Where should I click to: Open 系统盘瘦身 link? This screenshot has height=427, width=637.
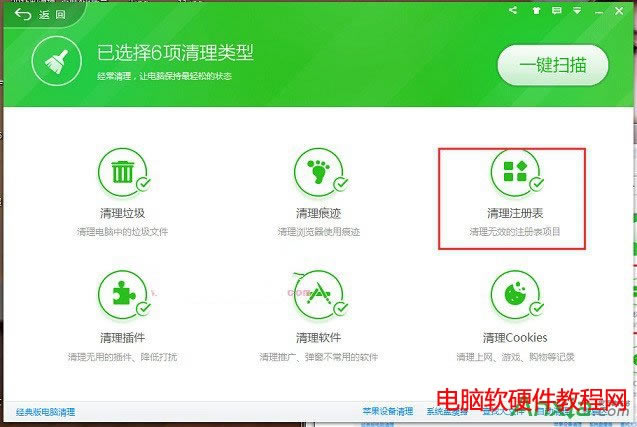[x=446, y=412]
